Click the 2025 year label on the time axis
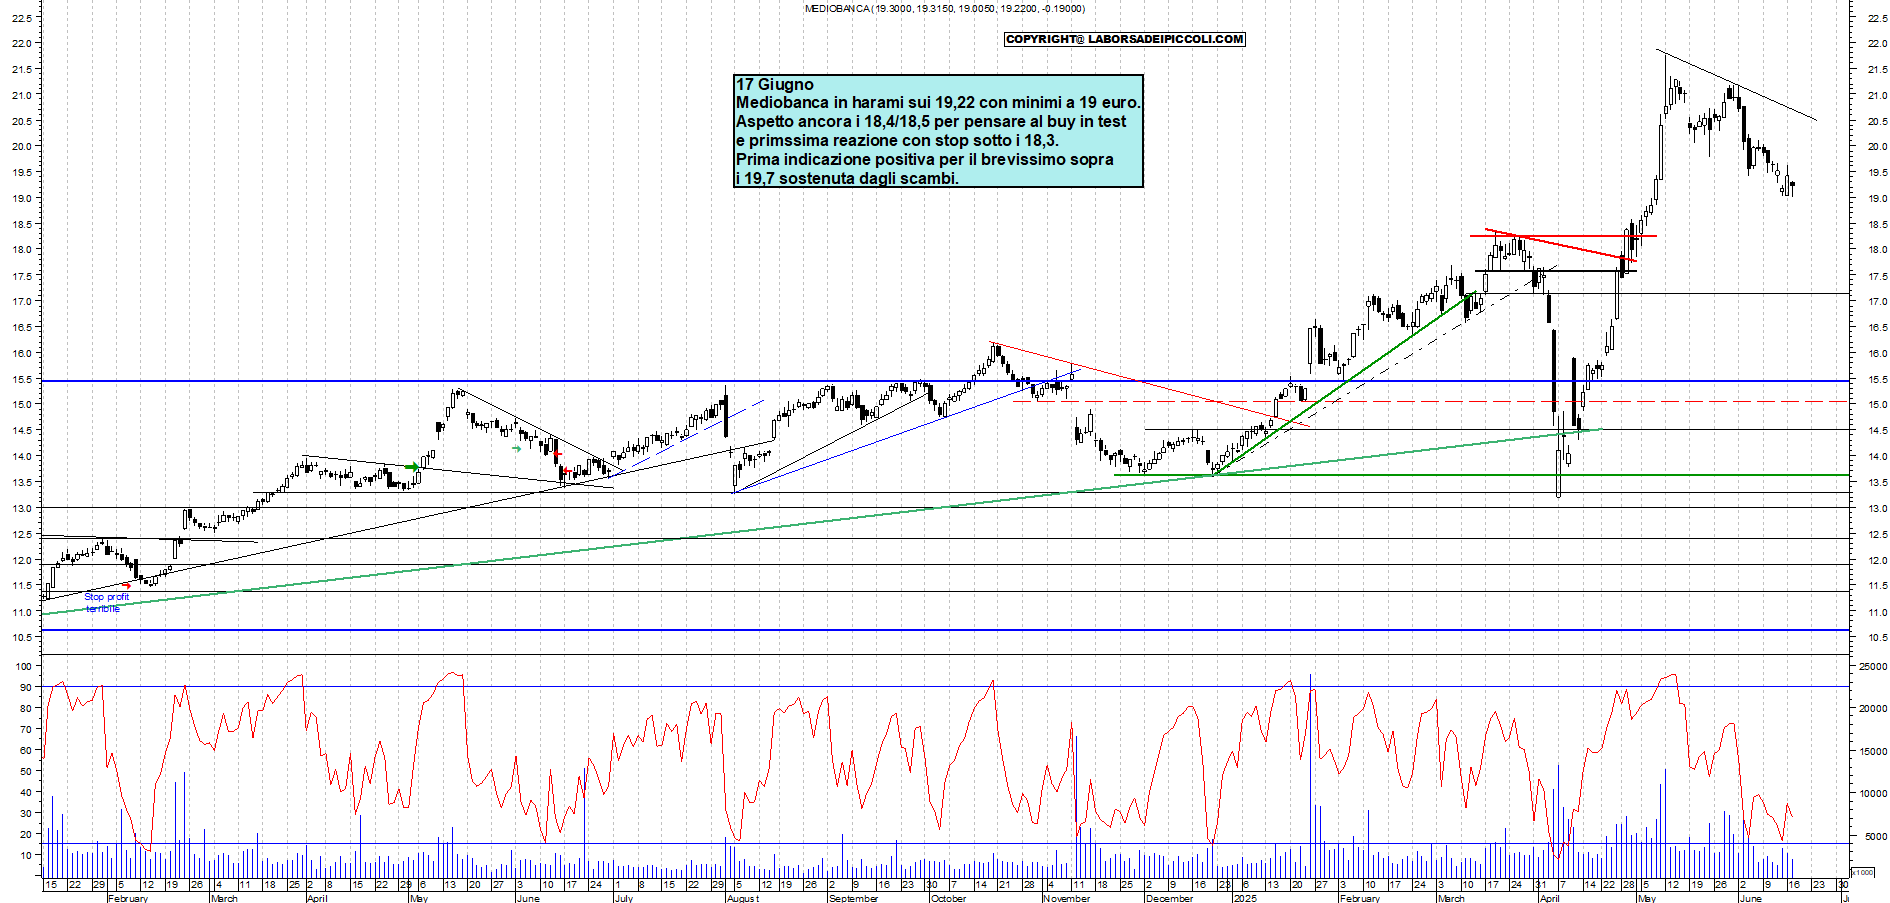Viewport: 1890px width, 903px height. coord(1245,898)
